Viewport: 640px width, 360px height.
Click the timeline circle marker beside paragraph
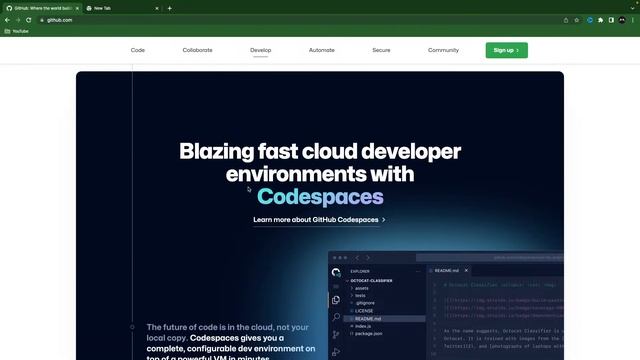[x=132, y=327]
